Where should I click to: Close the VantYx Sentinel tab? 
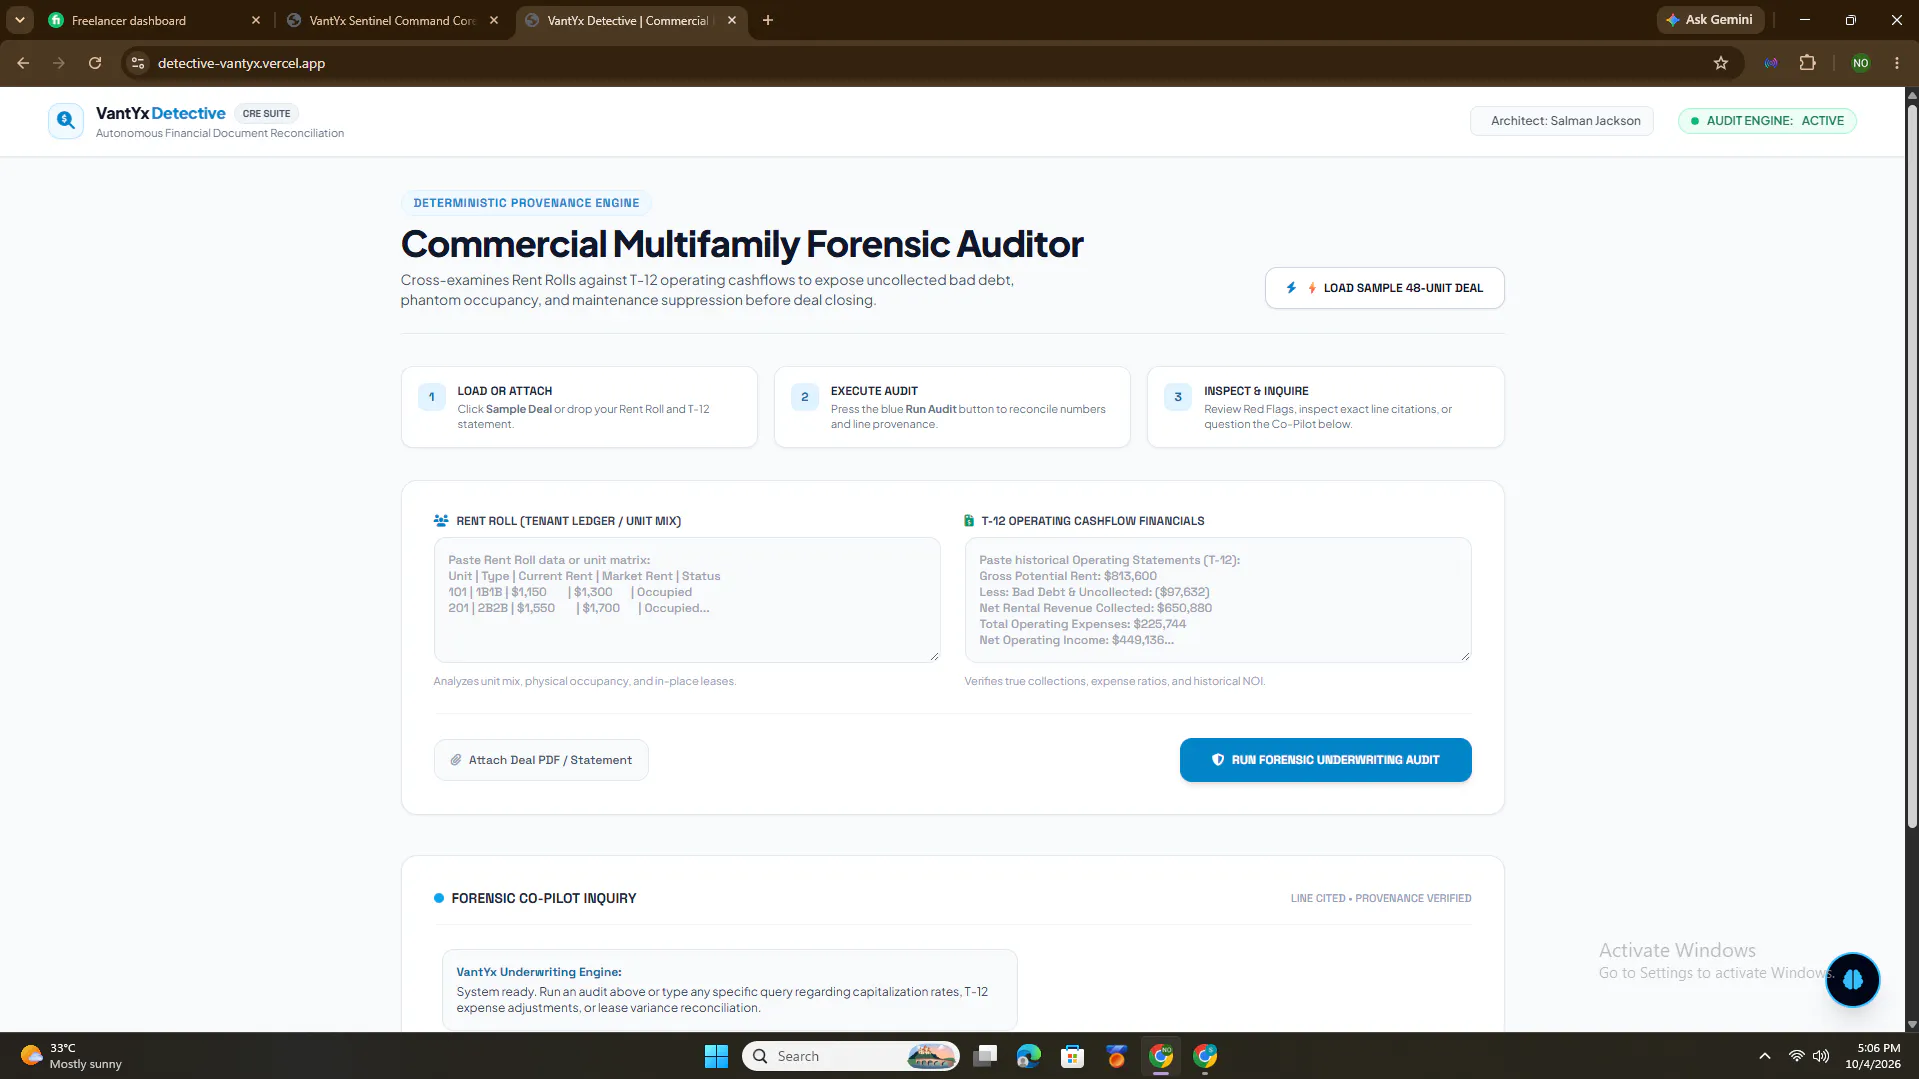(494, 20)
